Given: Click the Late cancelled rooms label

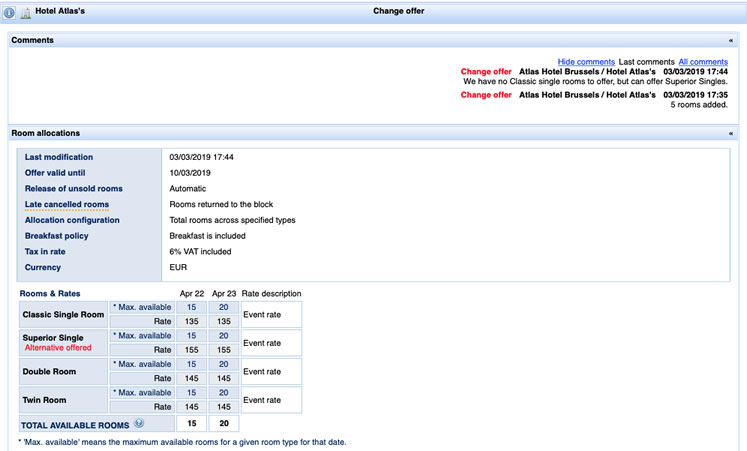Looking at the screenshot, I should click(x=67, y=204).
